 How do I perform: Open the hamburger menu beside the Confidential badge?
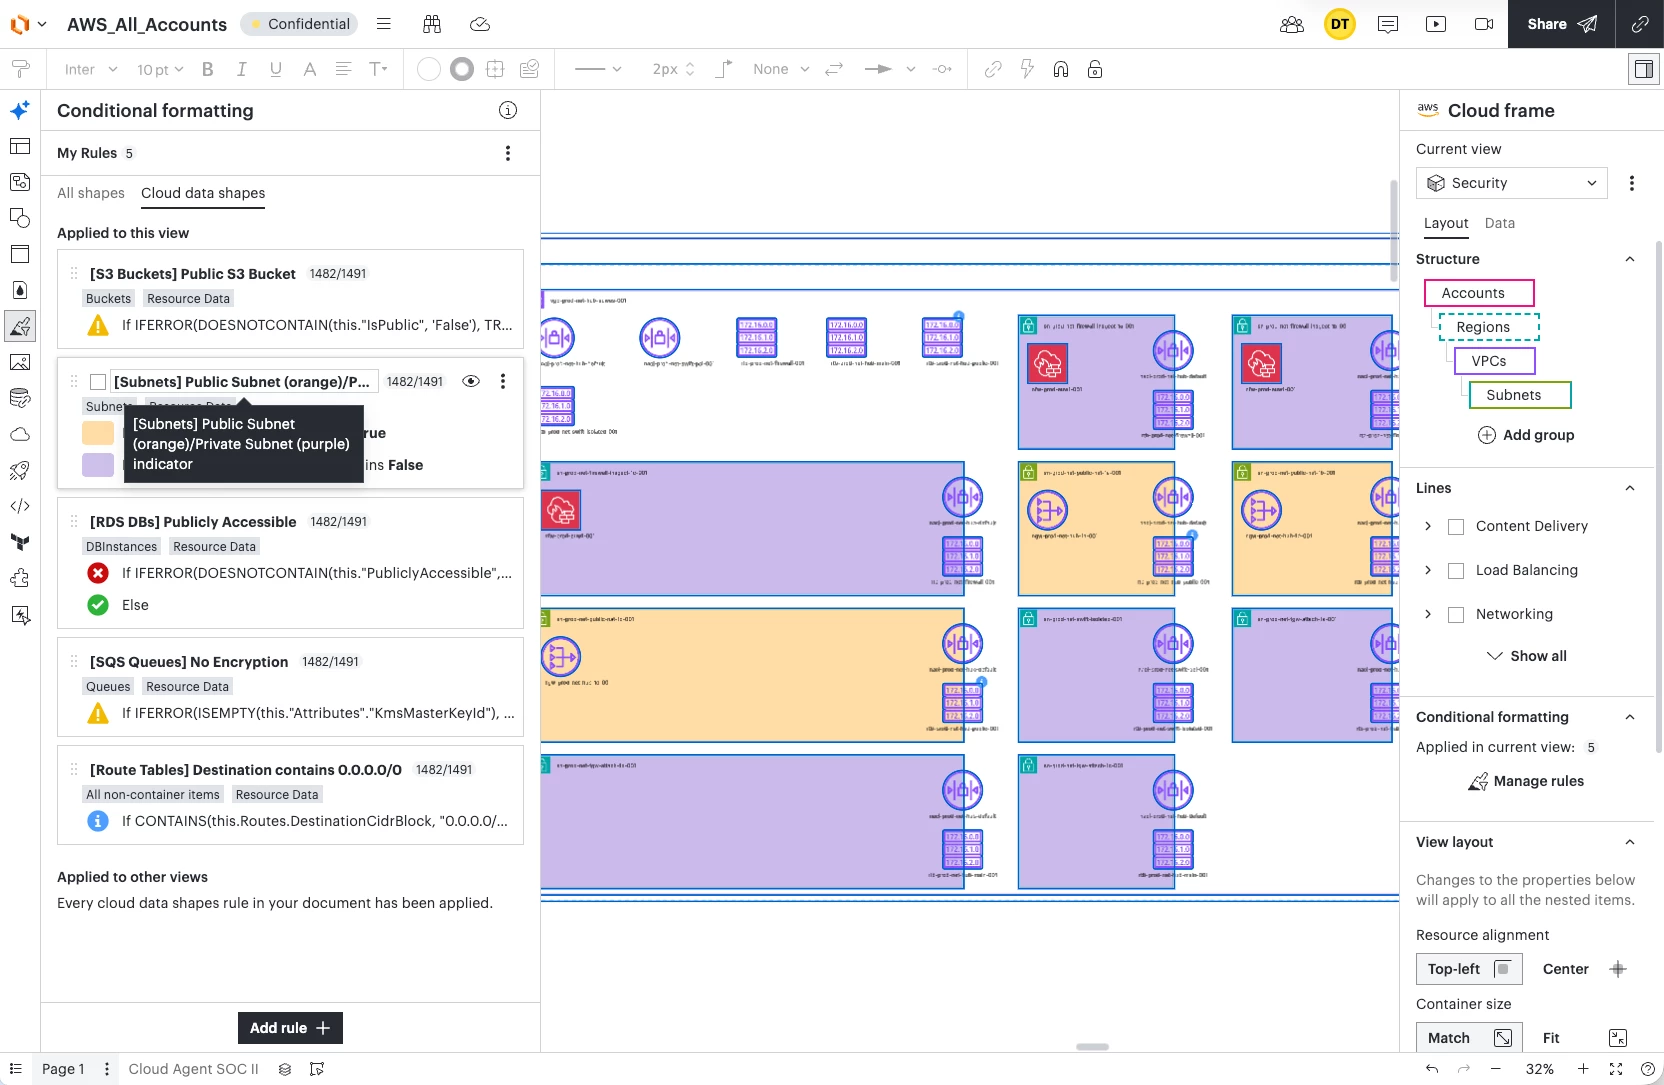[383, 24]
